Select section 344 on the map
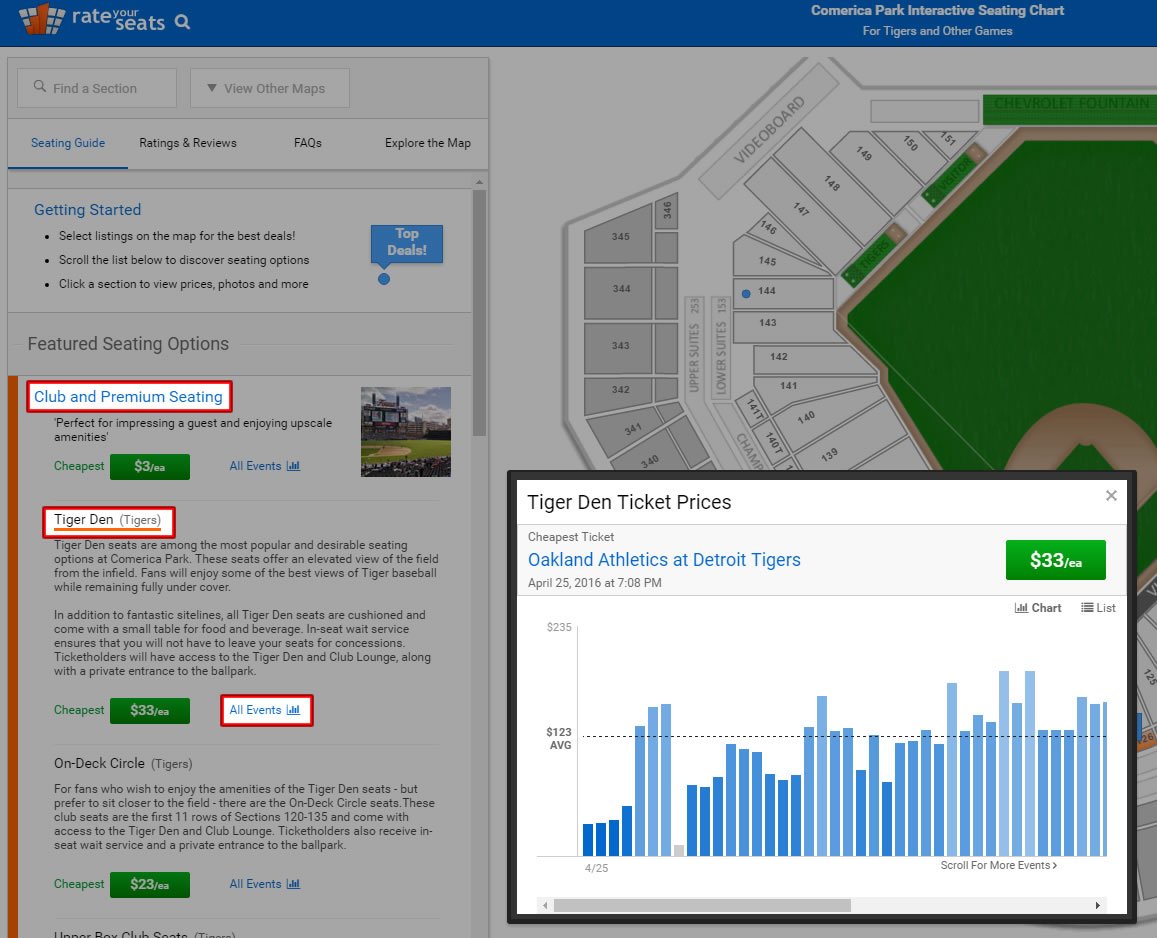Viewport: 1157px width, 938px height. tap(619, 292)
